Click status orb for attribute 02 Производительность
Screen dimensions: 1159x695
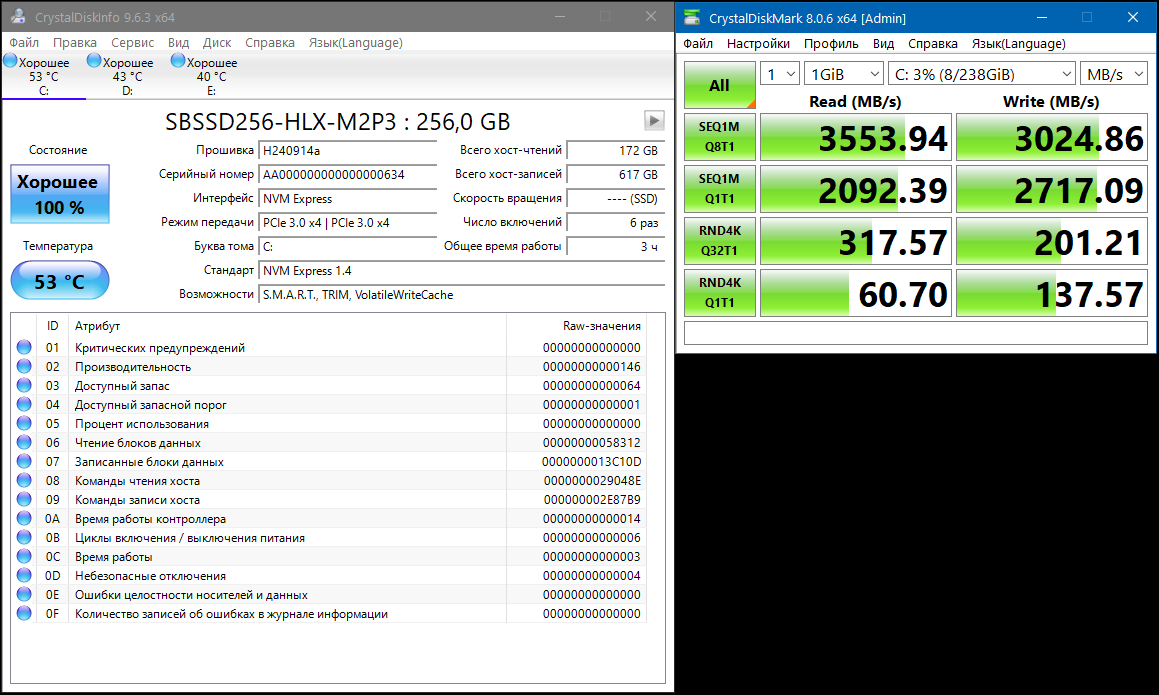click(24, 366)
